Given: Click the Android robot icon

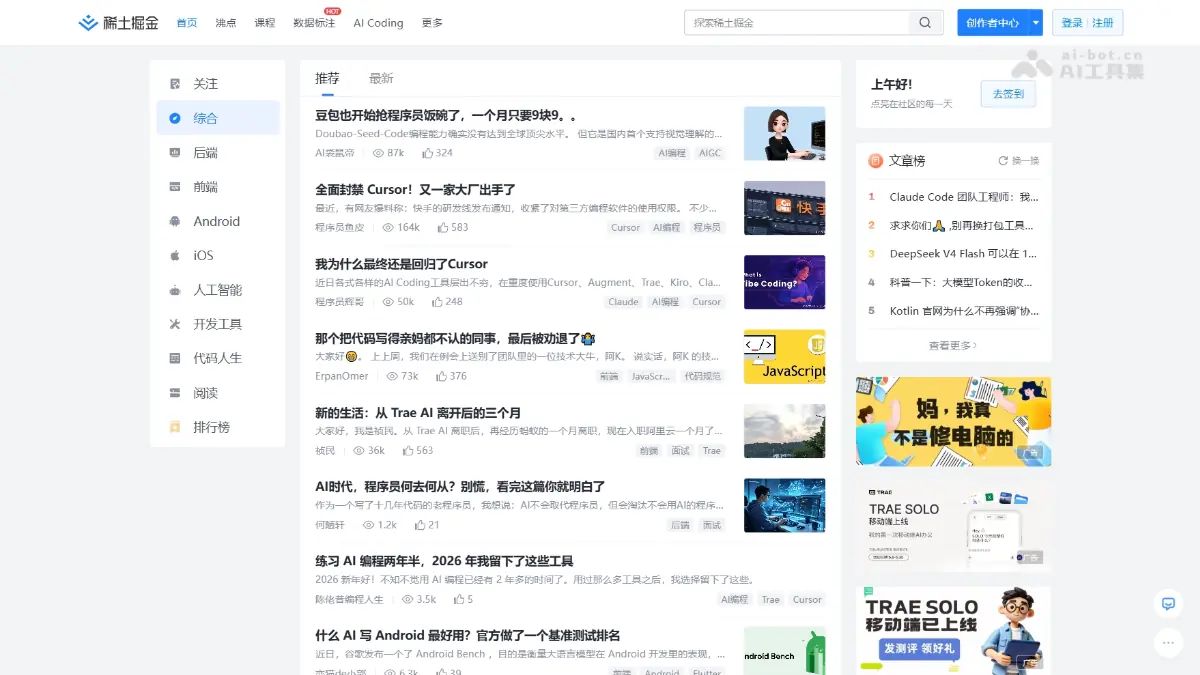Looking at the screenshot, I should click(x=175, y=221).
